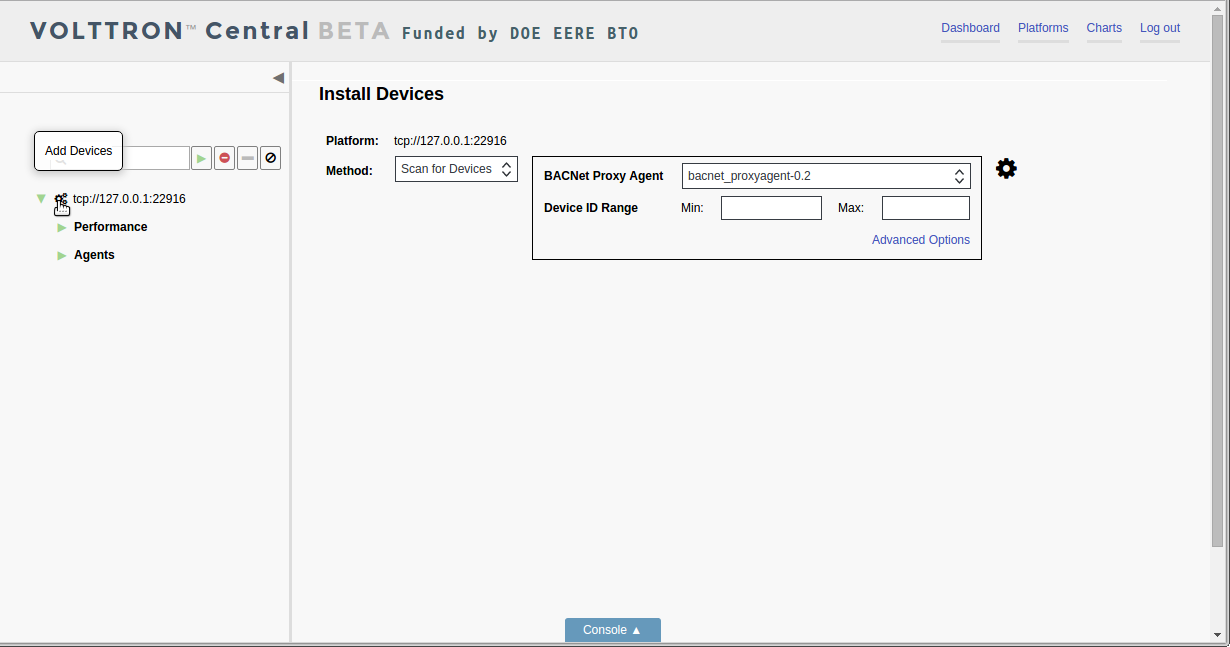Click the Device ID Max input field
1230x647 pixels.
pos(926,208)
